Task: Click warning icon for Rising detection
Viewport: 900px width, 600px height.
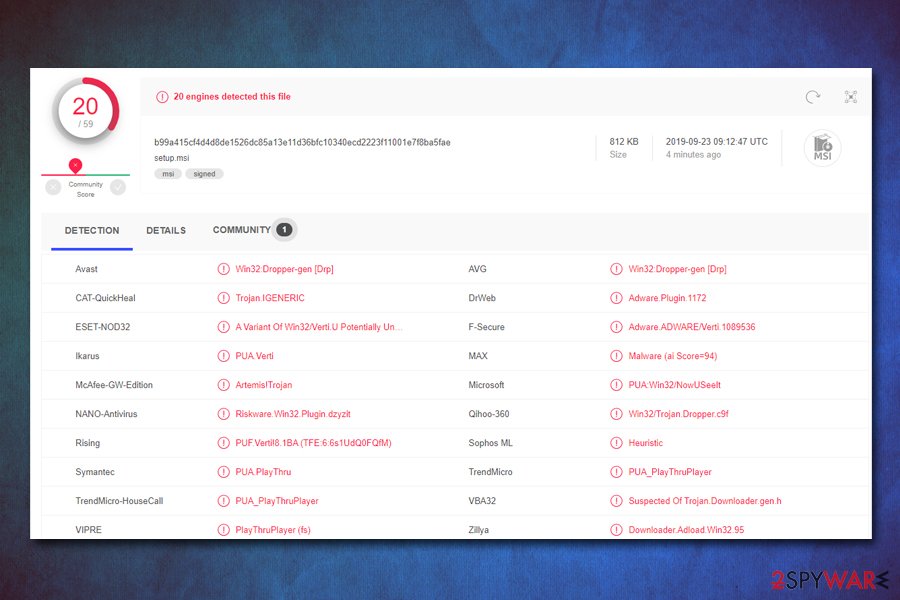Action: (223, 443)
